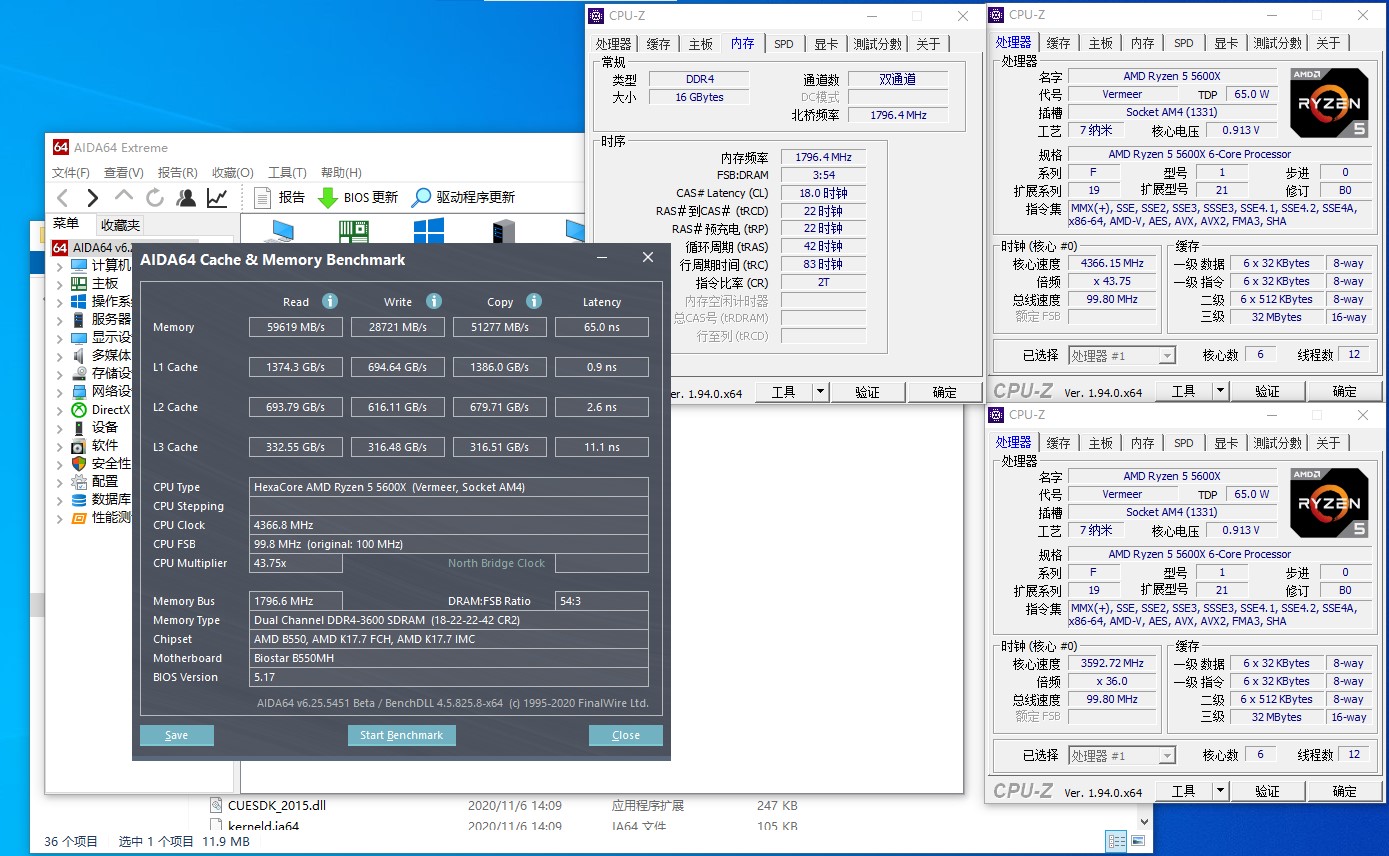Open 工具 dropdown arrow in top-right CPU-Z

(1220, 391)
